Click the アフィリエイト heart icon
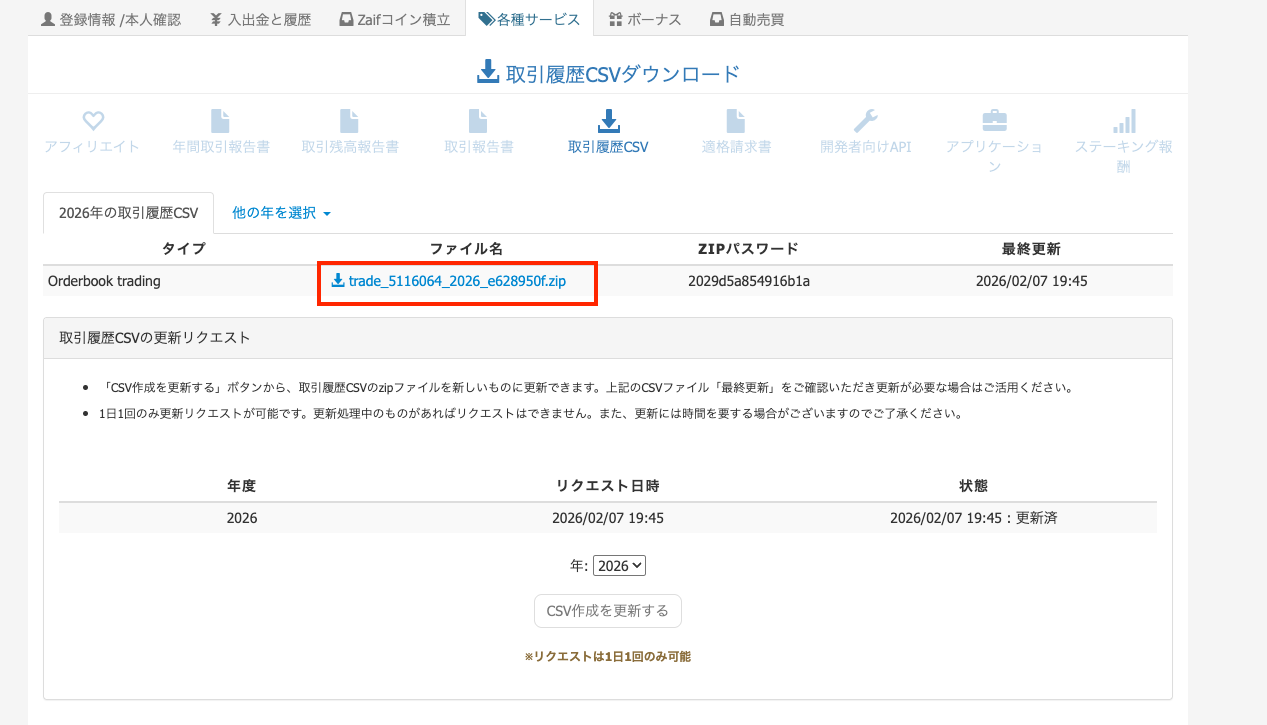The width and height of the screenshot is (1267, 725). 93,122
